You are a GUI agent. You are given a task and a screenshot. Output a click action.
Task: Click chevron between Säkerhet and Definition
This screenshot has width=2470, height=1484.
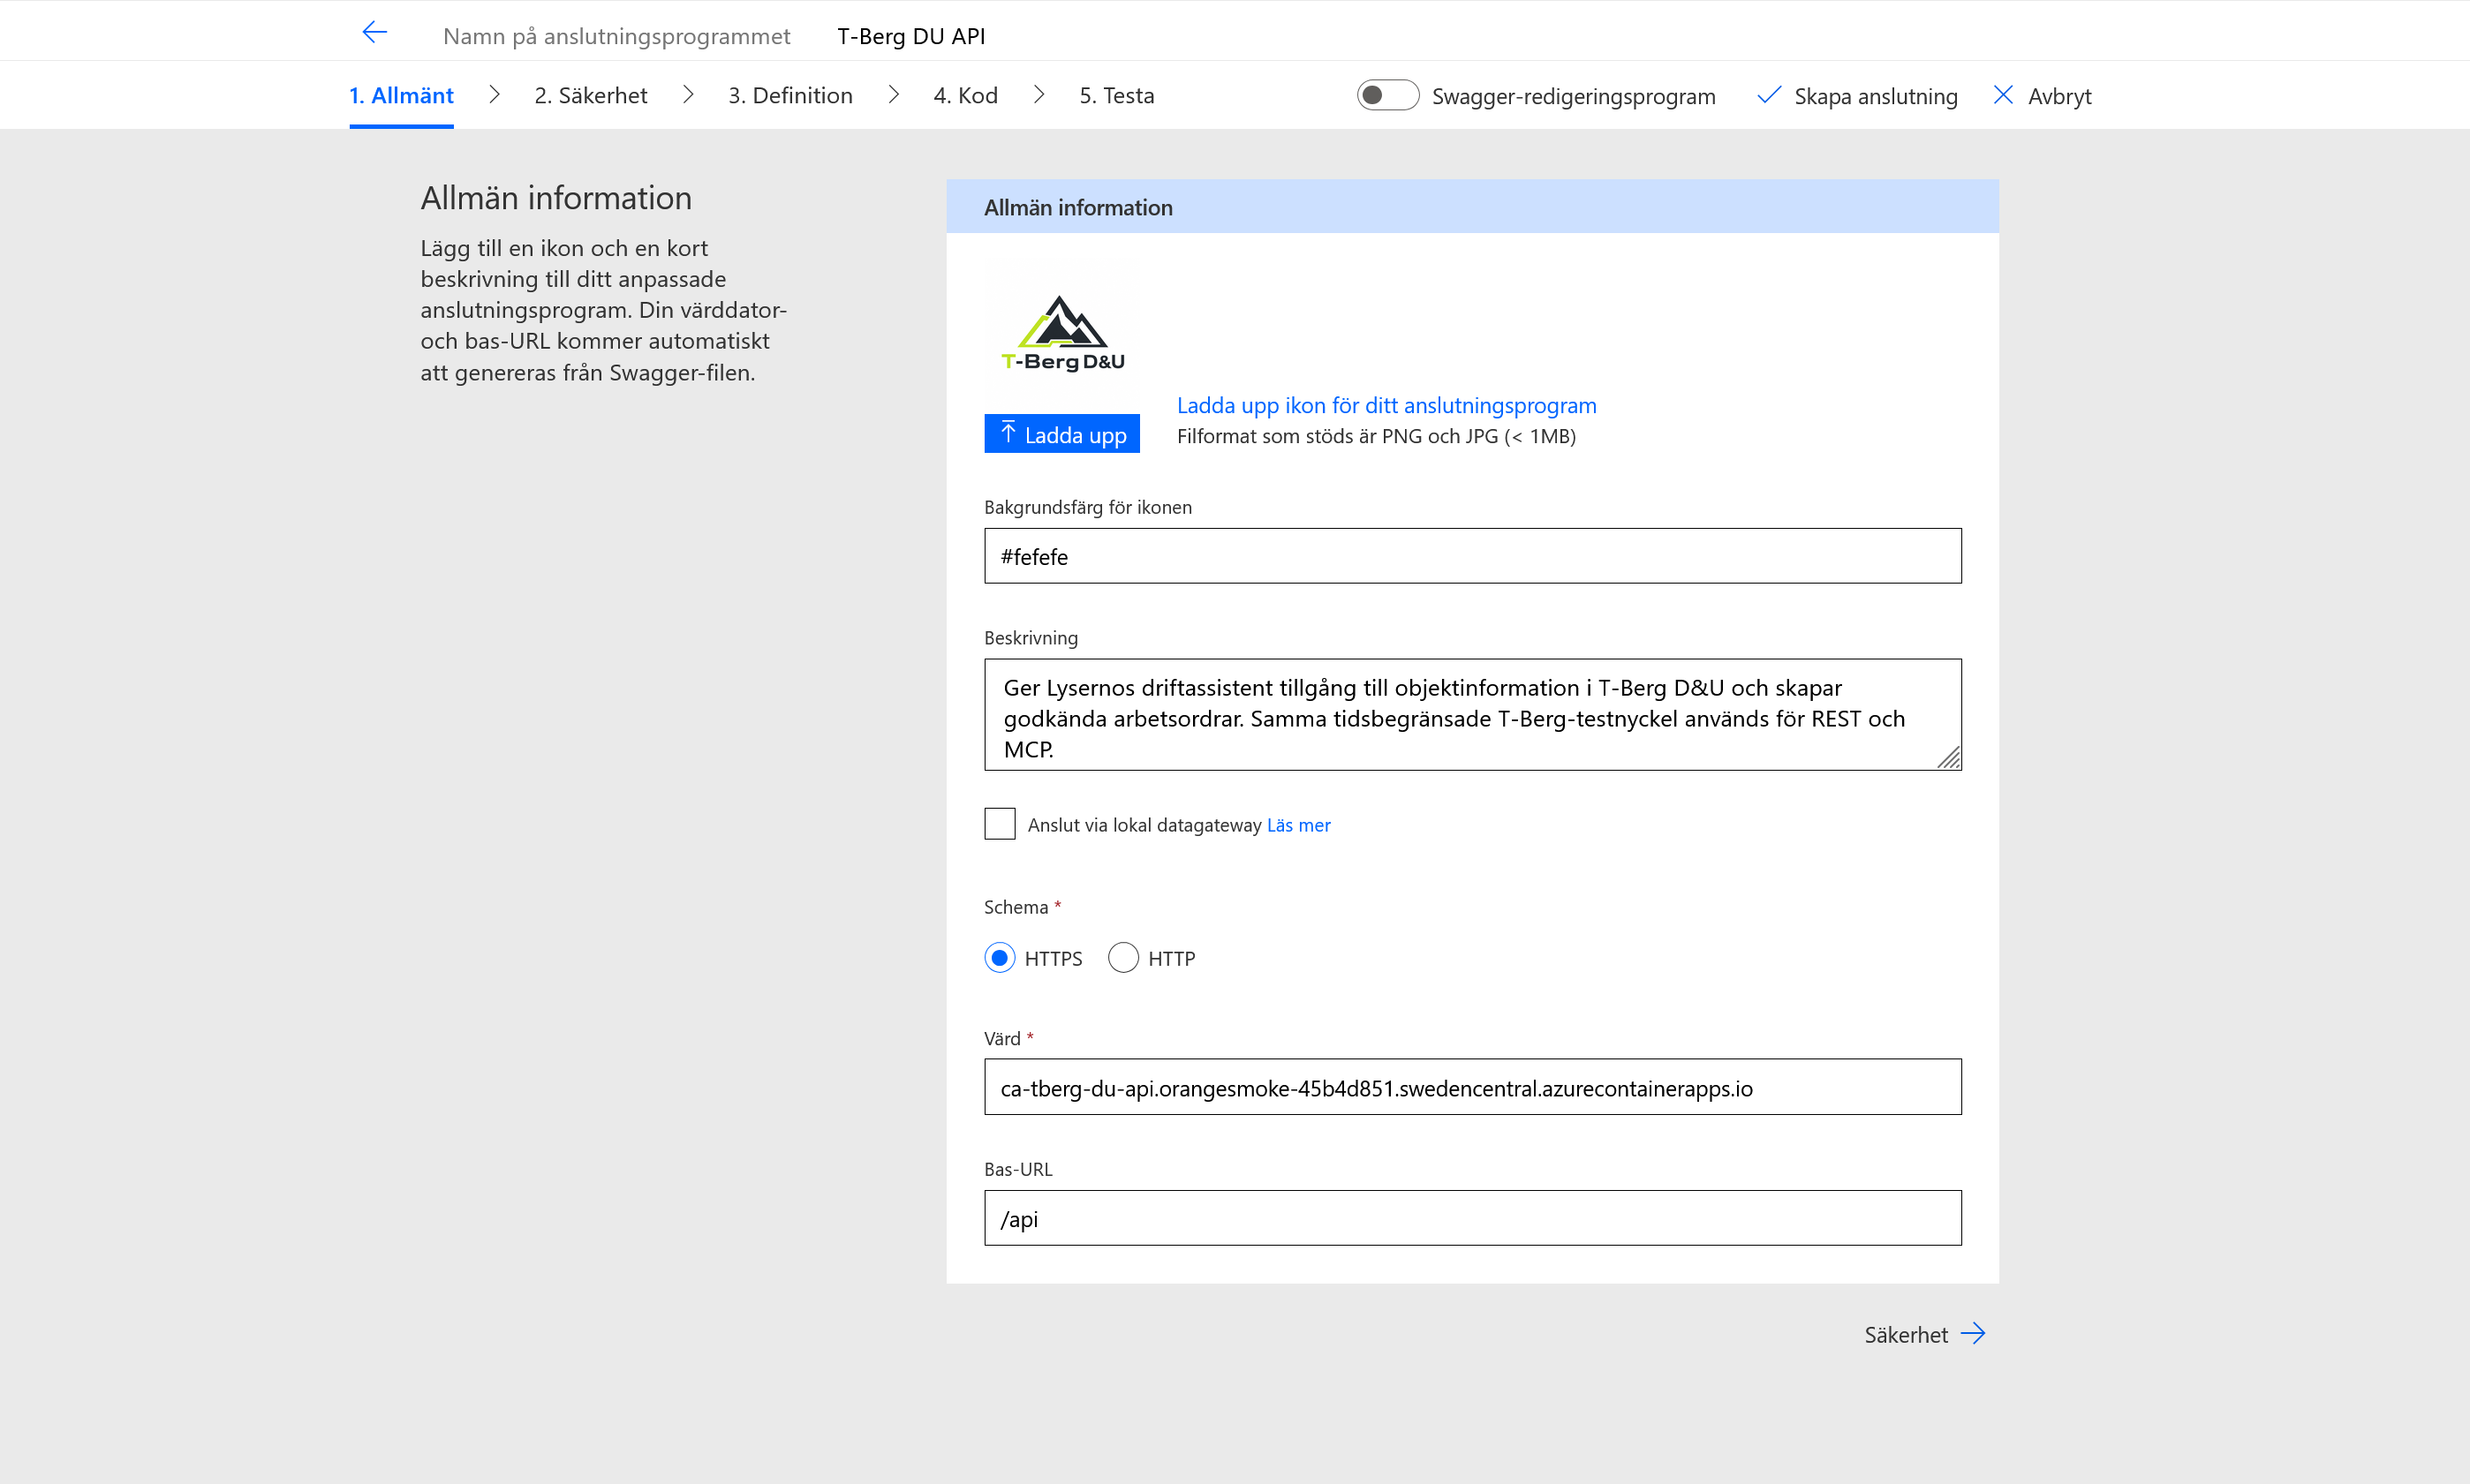tap(688, 95)
